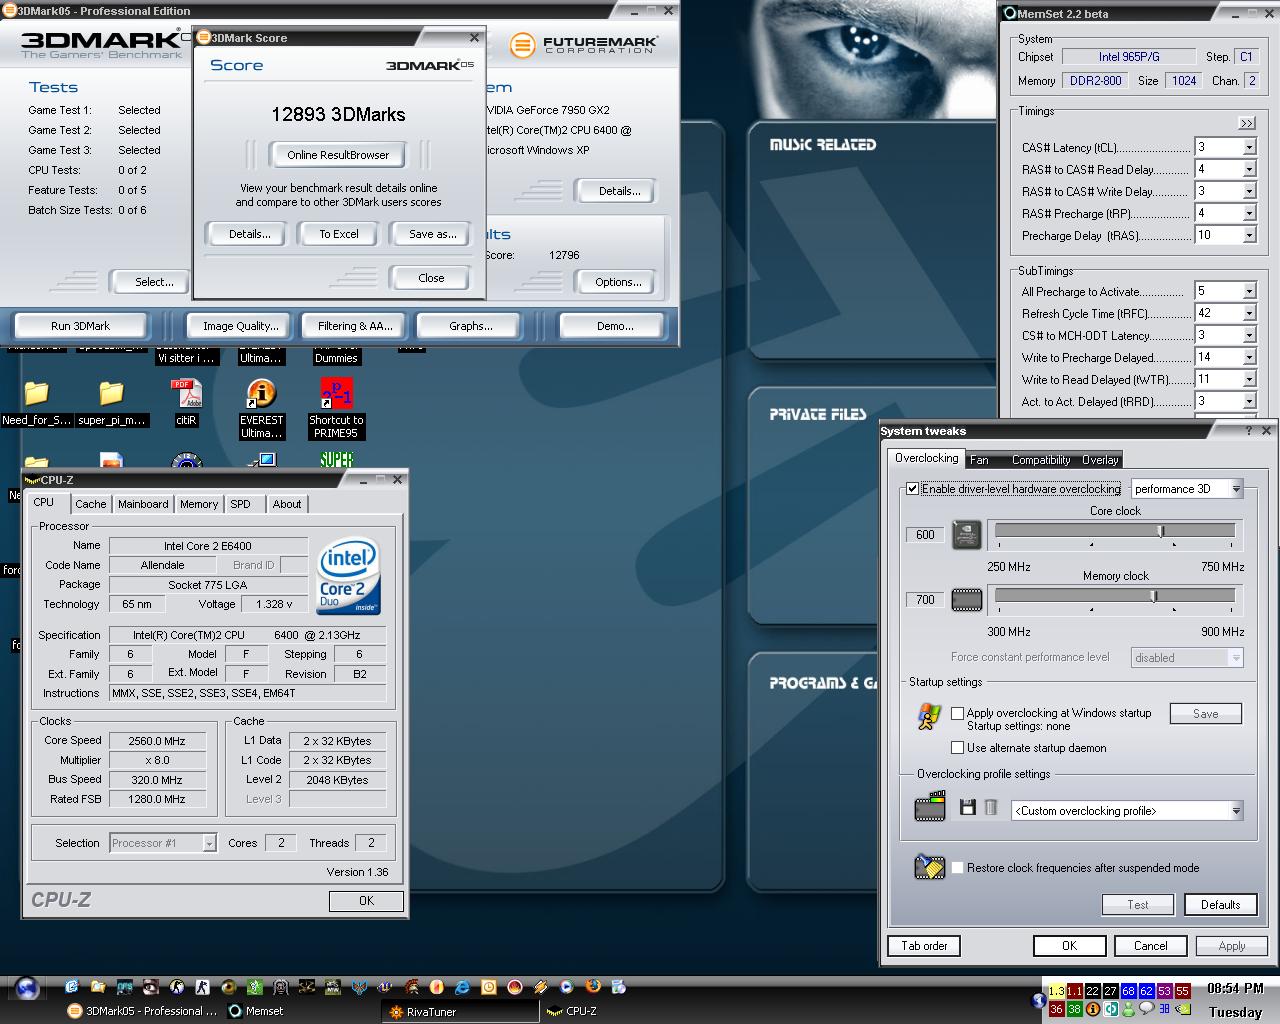Open the citiR PDF file icon

click(x=186, y=394)
